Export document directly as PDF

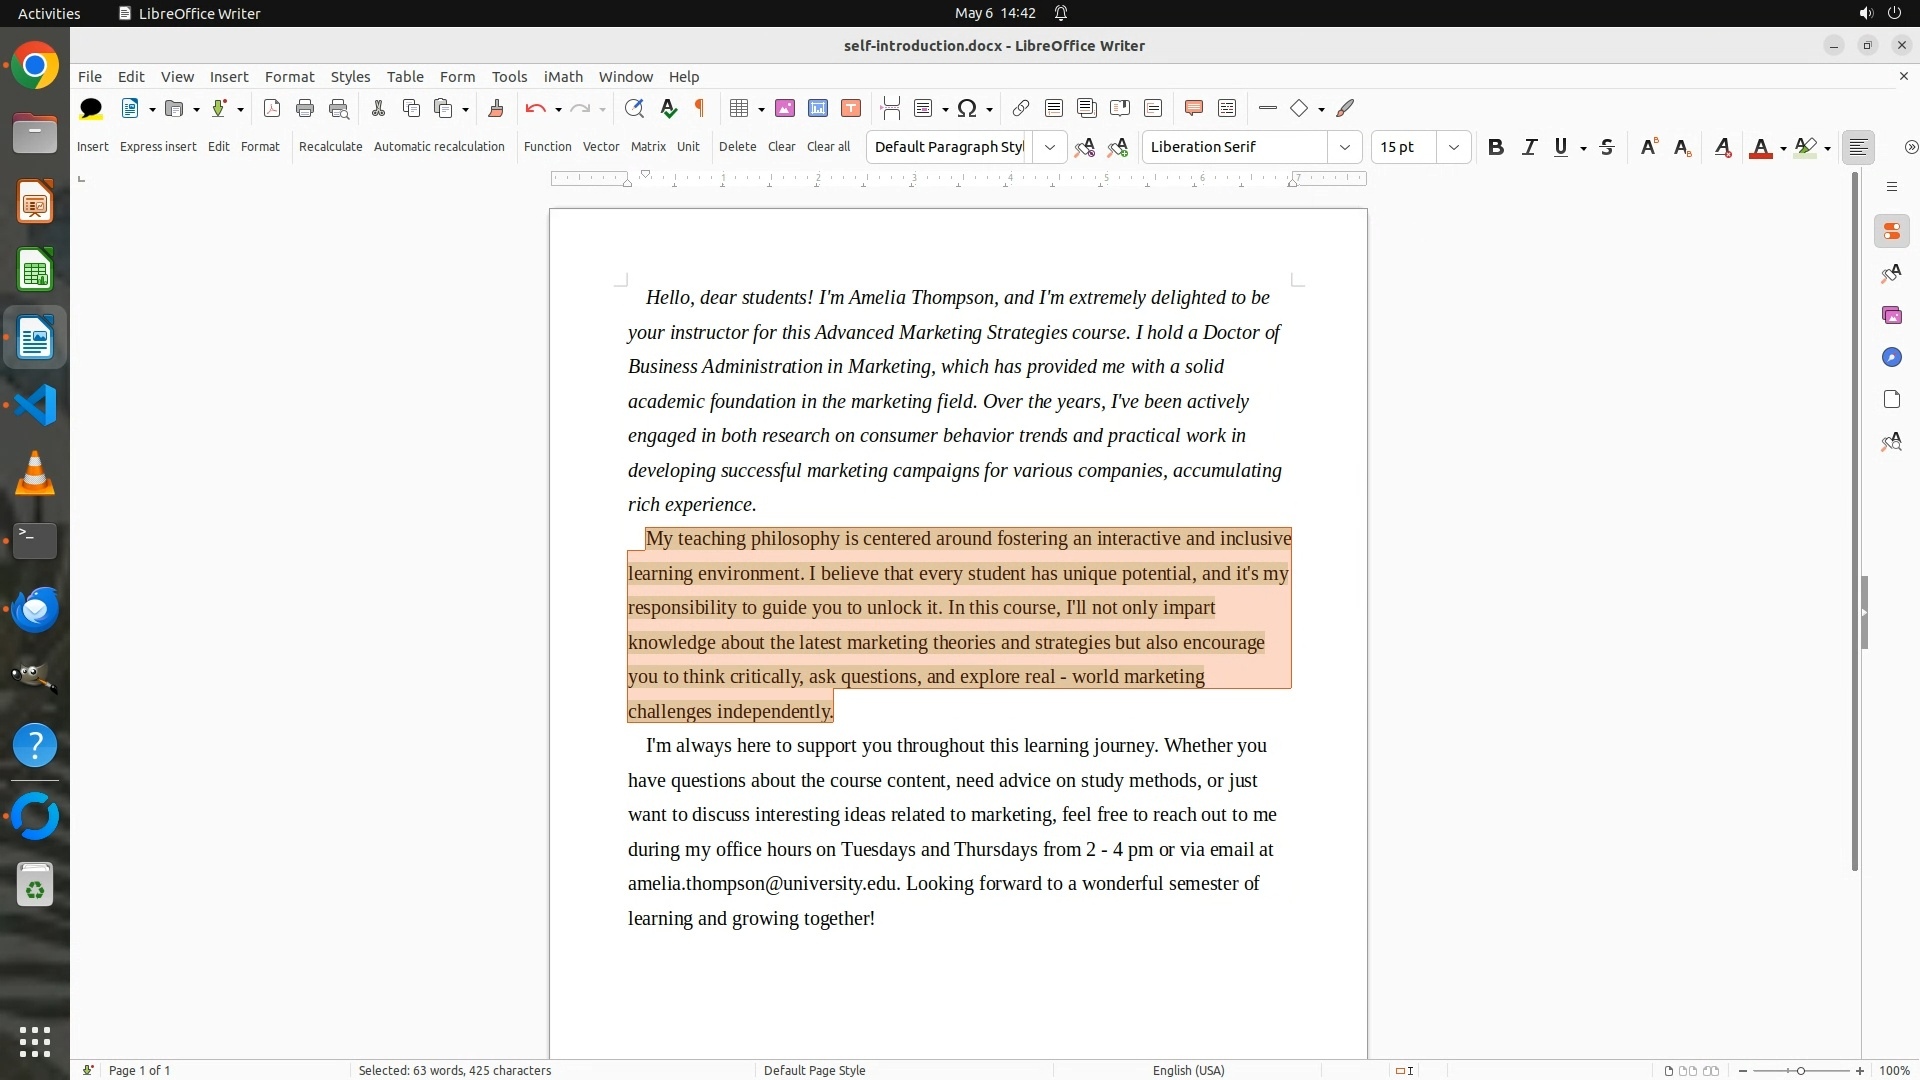click(272, 108)
